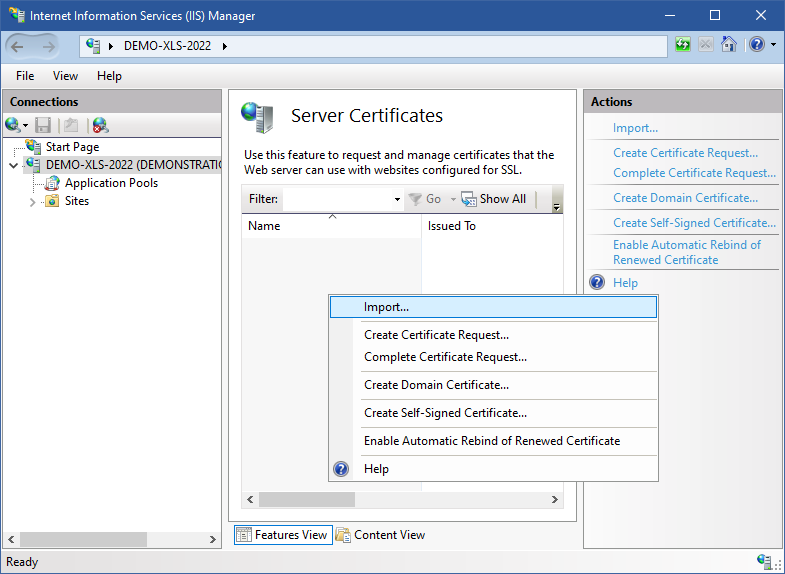Click left arrow of Connections pane scrollbar

(11, 539)
